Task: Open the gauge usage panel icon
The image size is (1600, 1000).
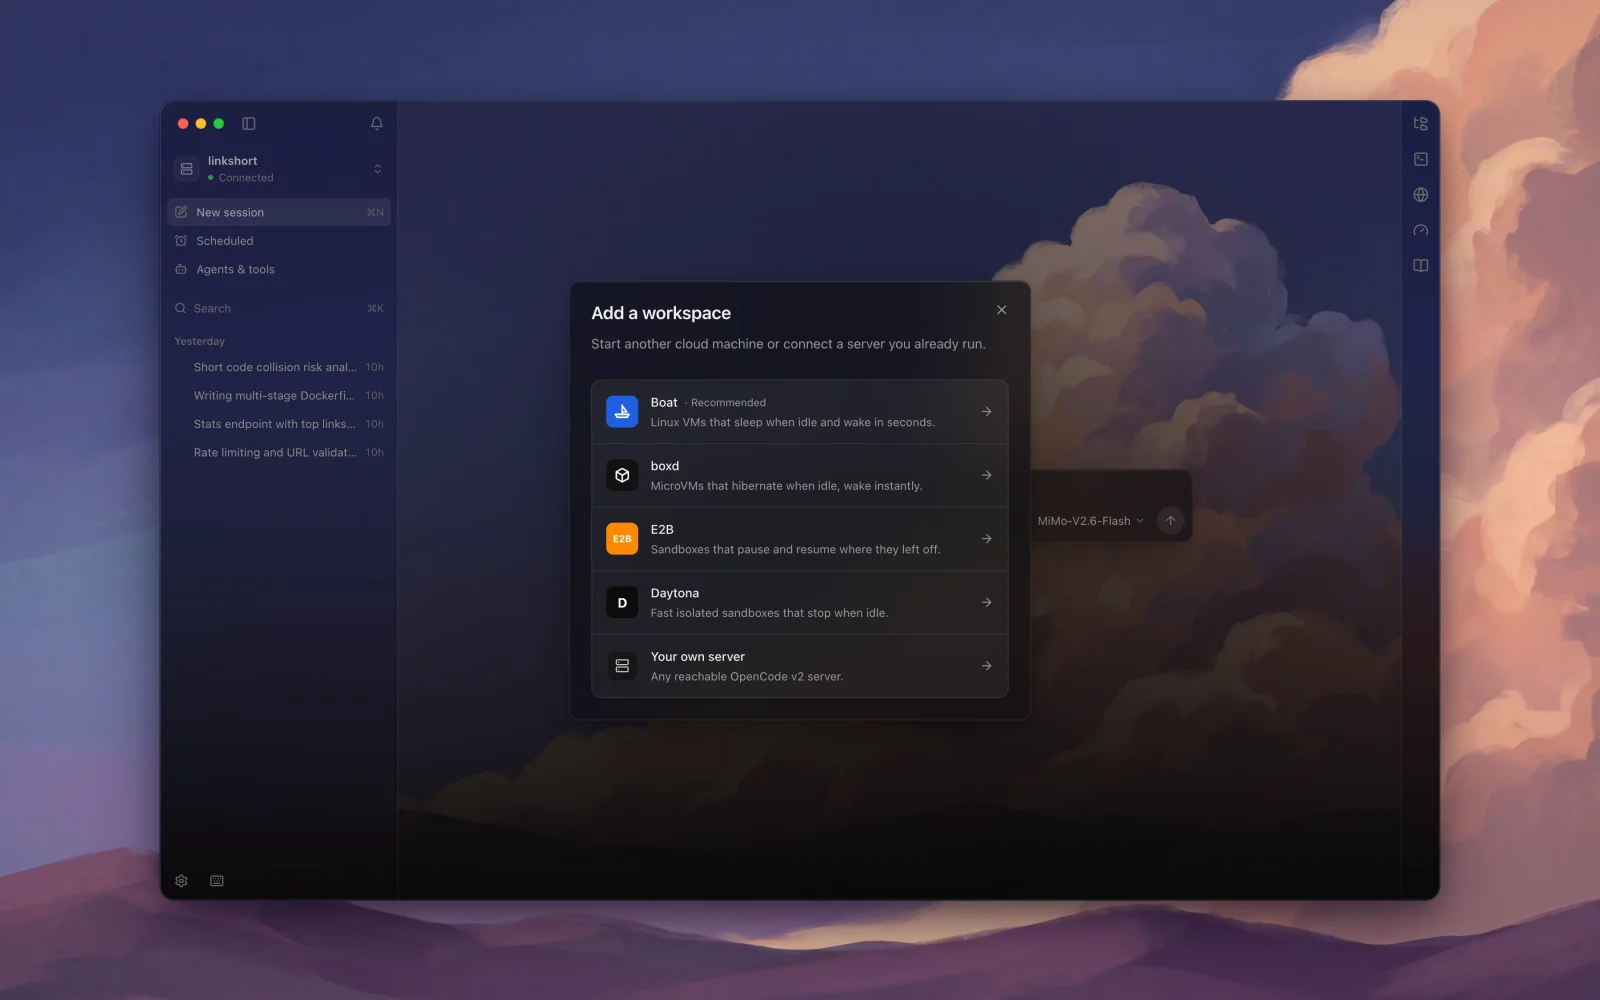Action: coord(1421,230)
